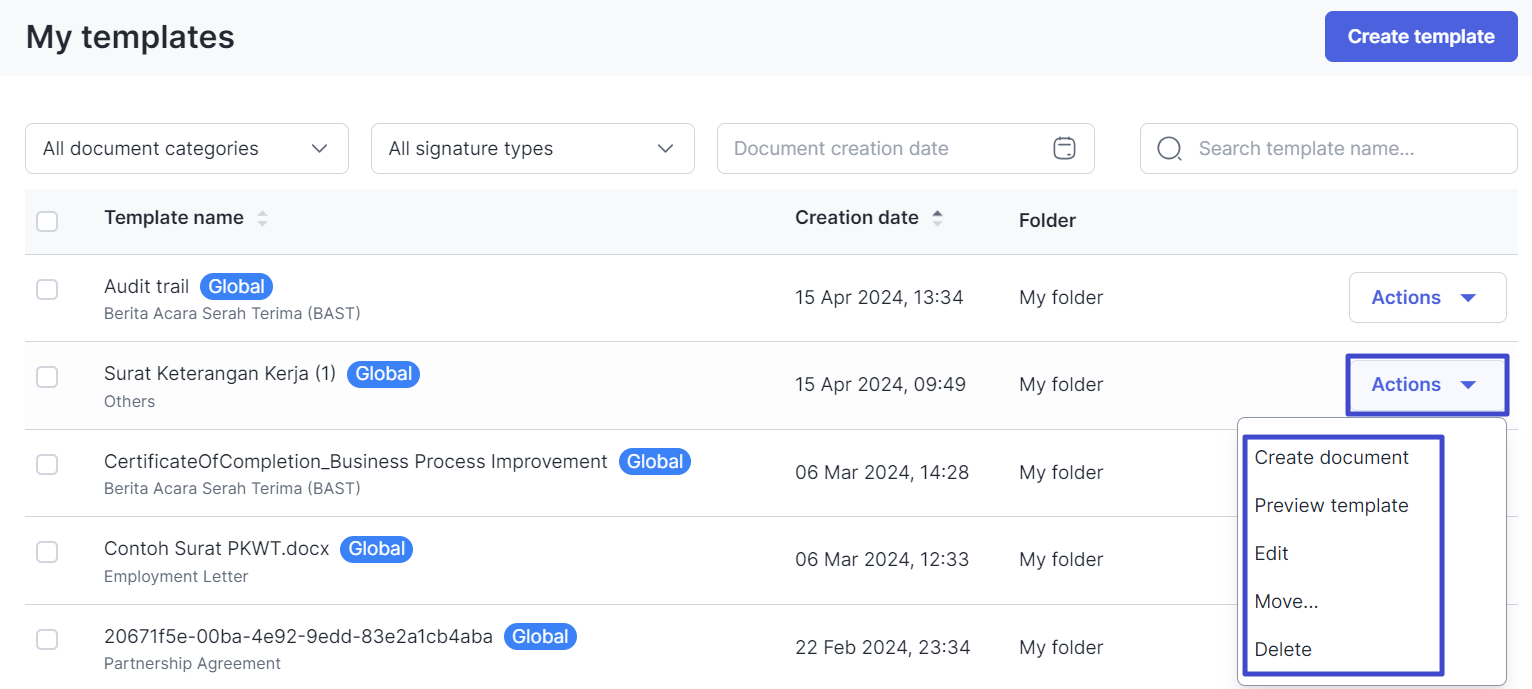Click the search magnifier icon
The image size is (1532, 689).
click(1168, 149)
